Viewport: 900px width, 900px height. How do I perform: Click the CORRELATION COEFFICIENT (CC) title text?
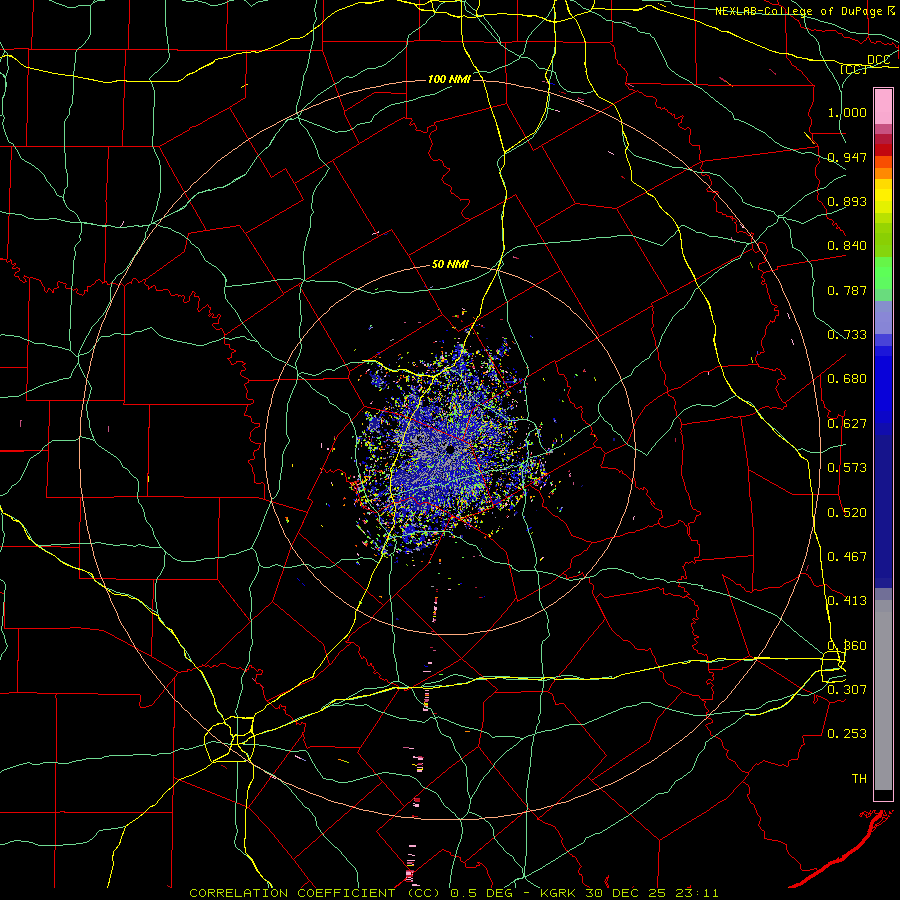click(314, 893)
